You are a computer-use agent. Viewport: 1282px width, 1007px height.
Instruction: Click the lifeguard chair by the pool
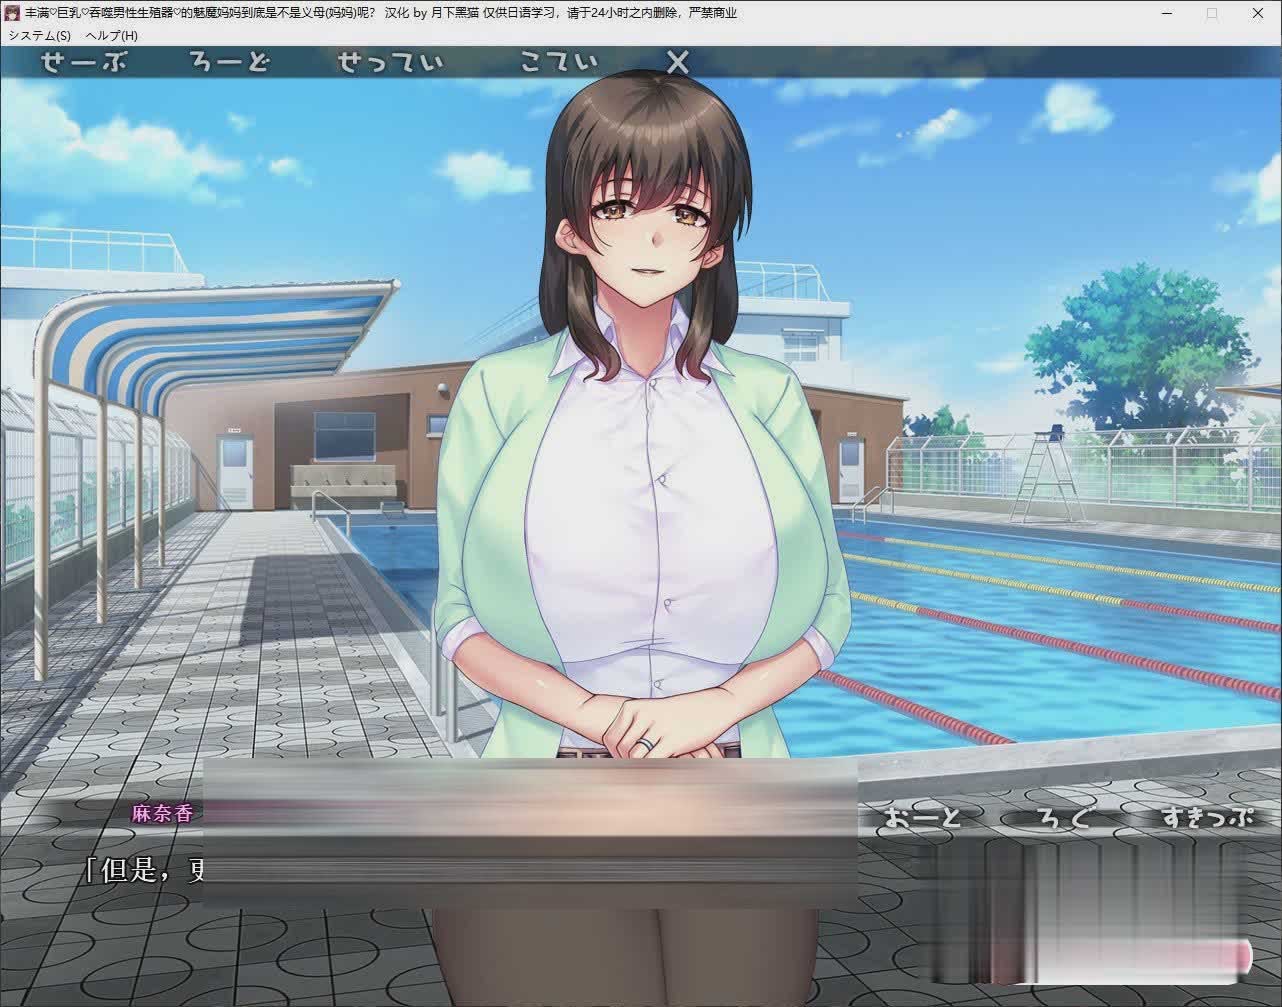click(1048, 475)
